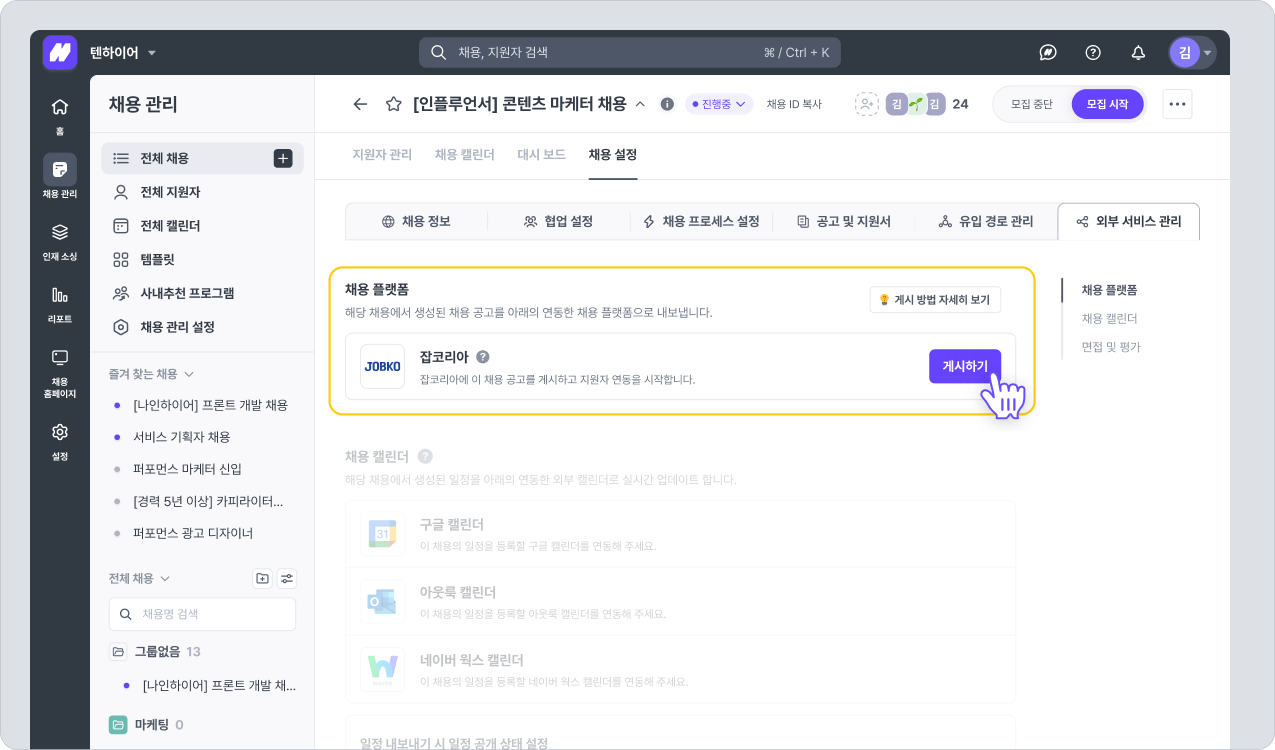Jump to 채용 플랫폼 anchor on right
1275x750 pixels.
pyautogui.click(x=1109, y=290)
